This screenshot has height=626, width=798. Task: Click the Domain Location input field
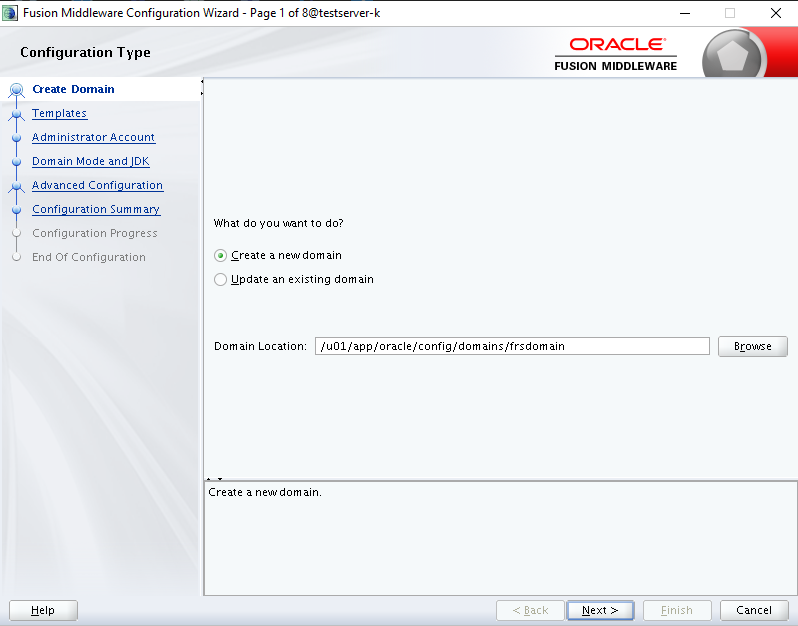(512, 346)
